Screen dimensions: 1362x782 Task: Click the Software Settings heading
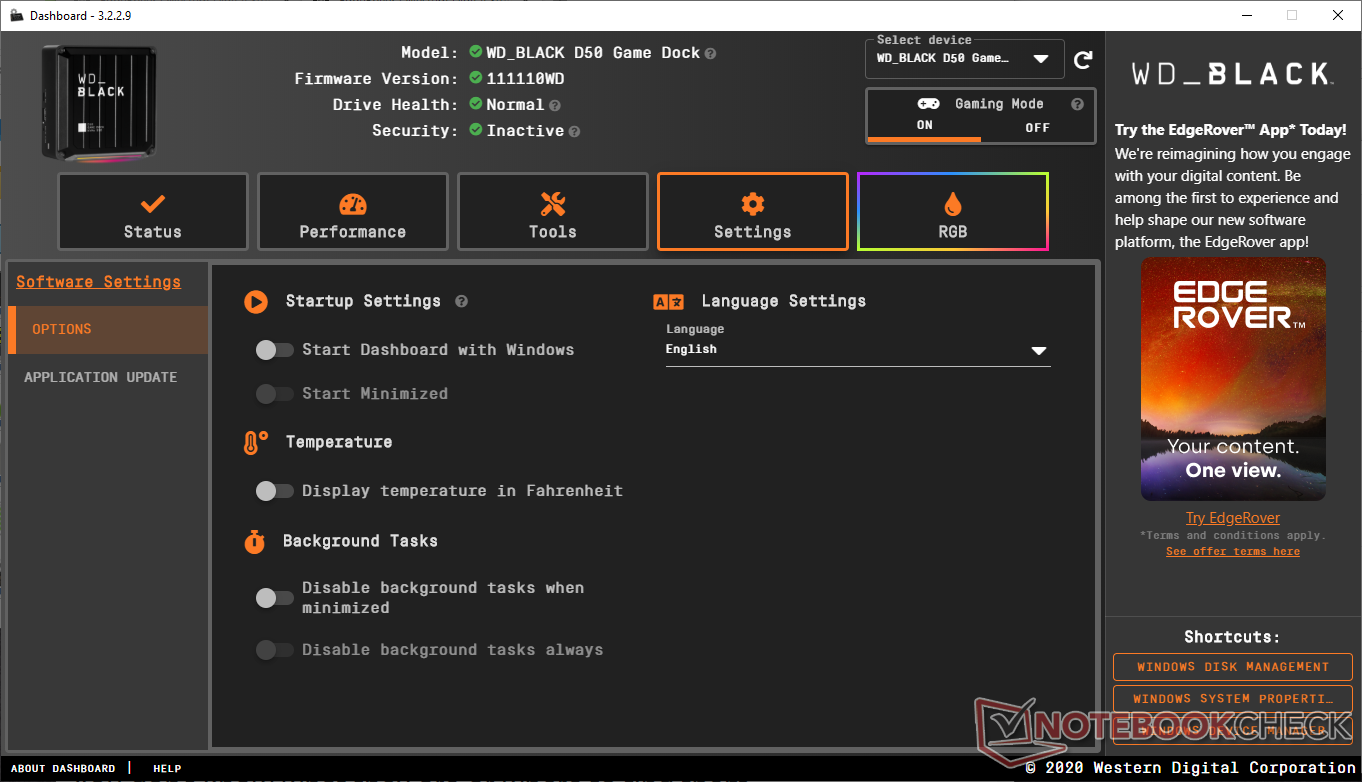tap(98, 282)
